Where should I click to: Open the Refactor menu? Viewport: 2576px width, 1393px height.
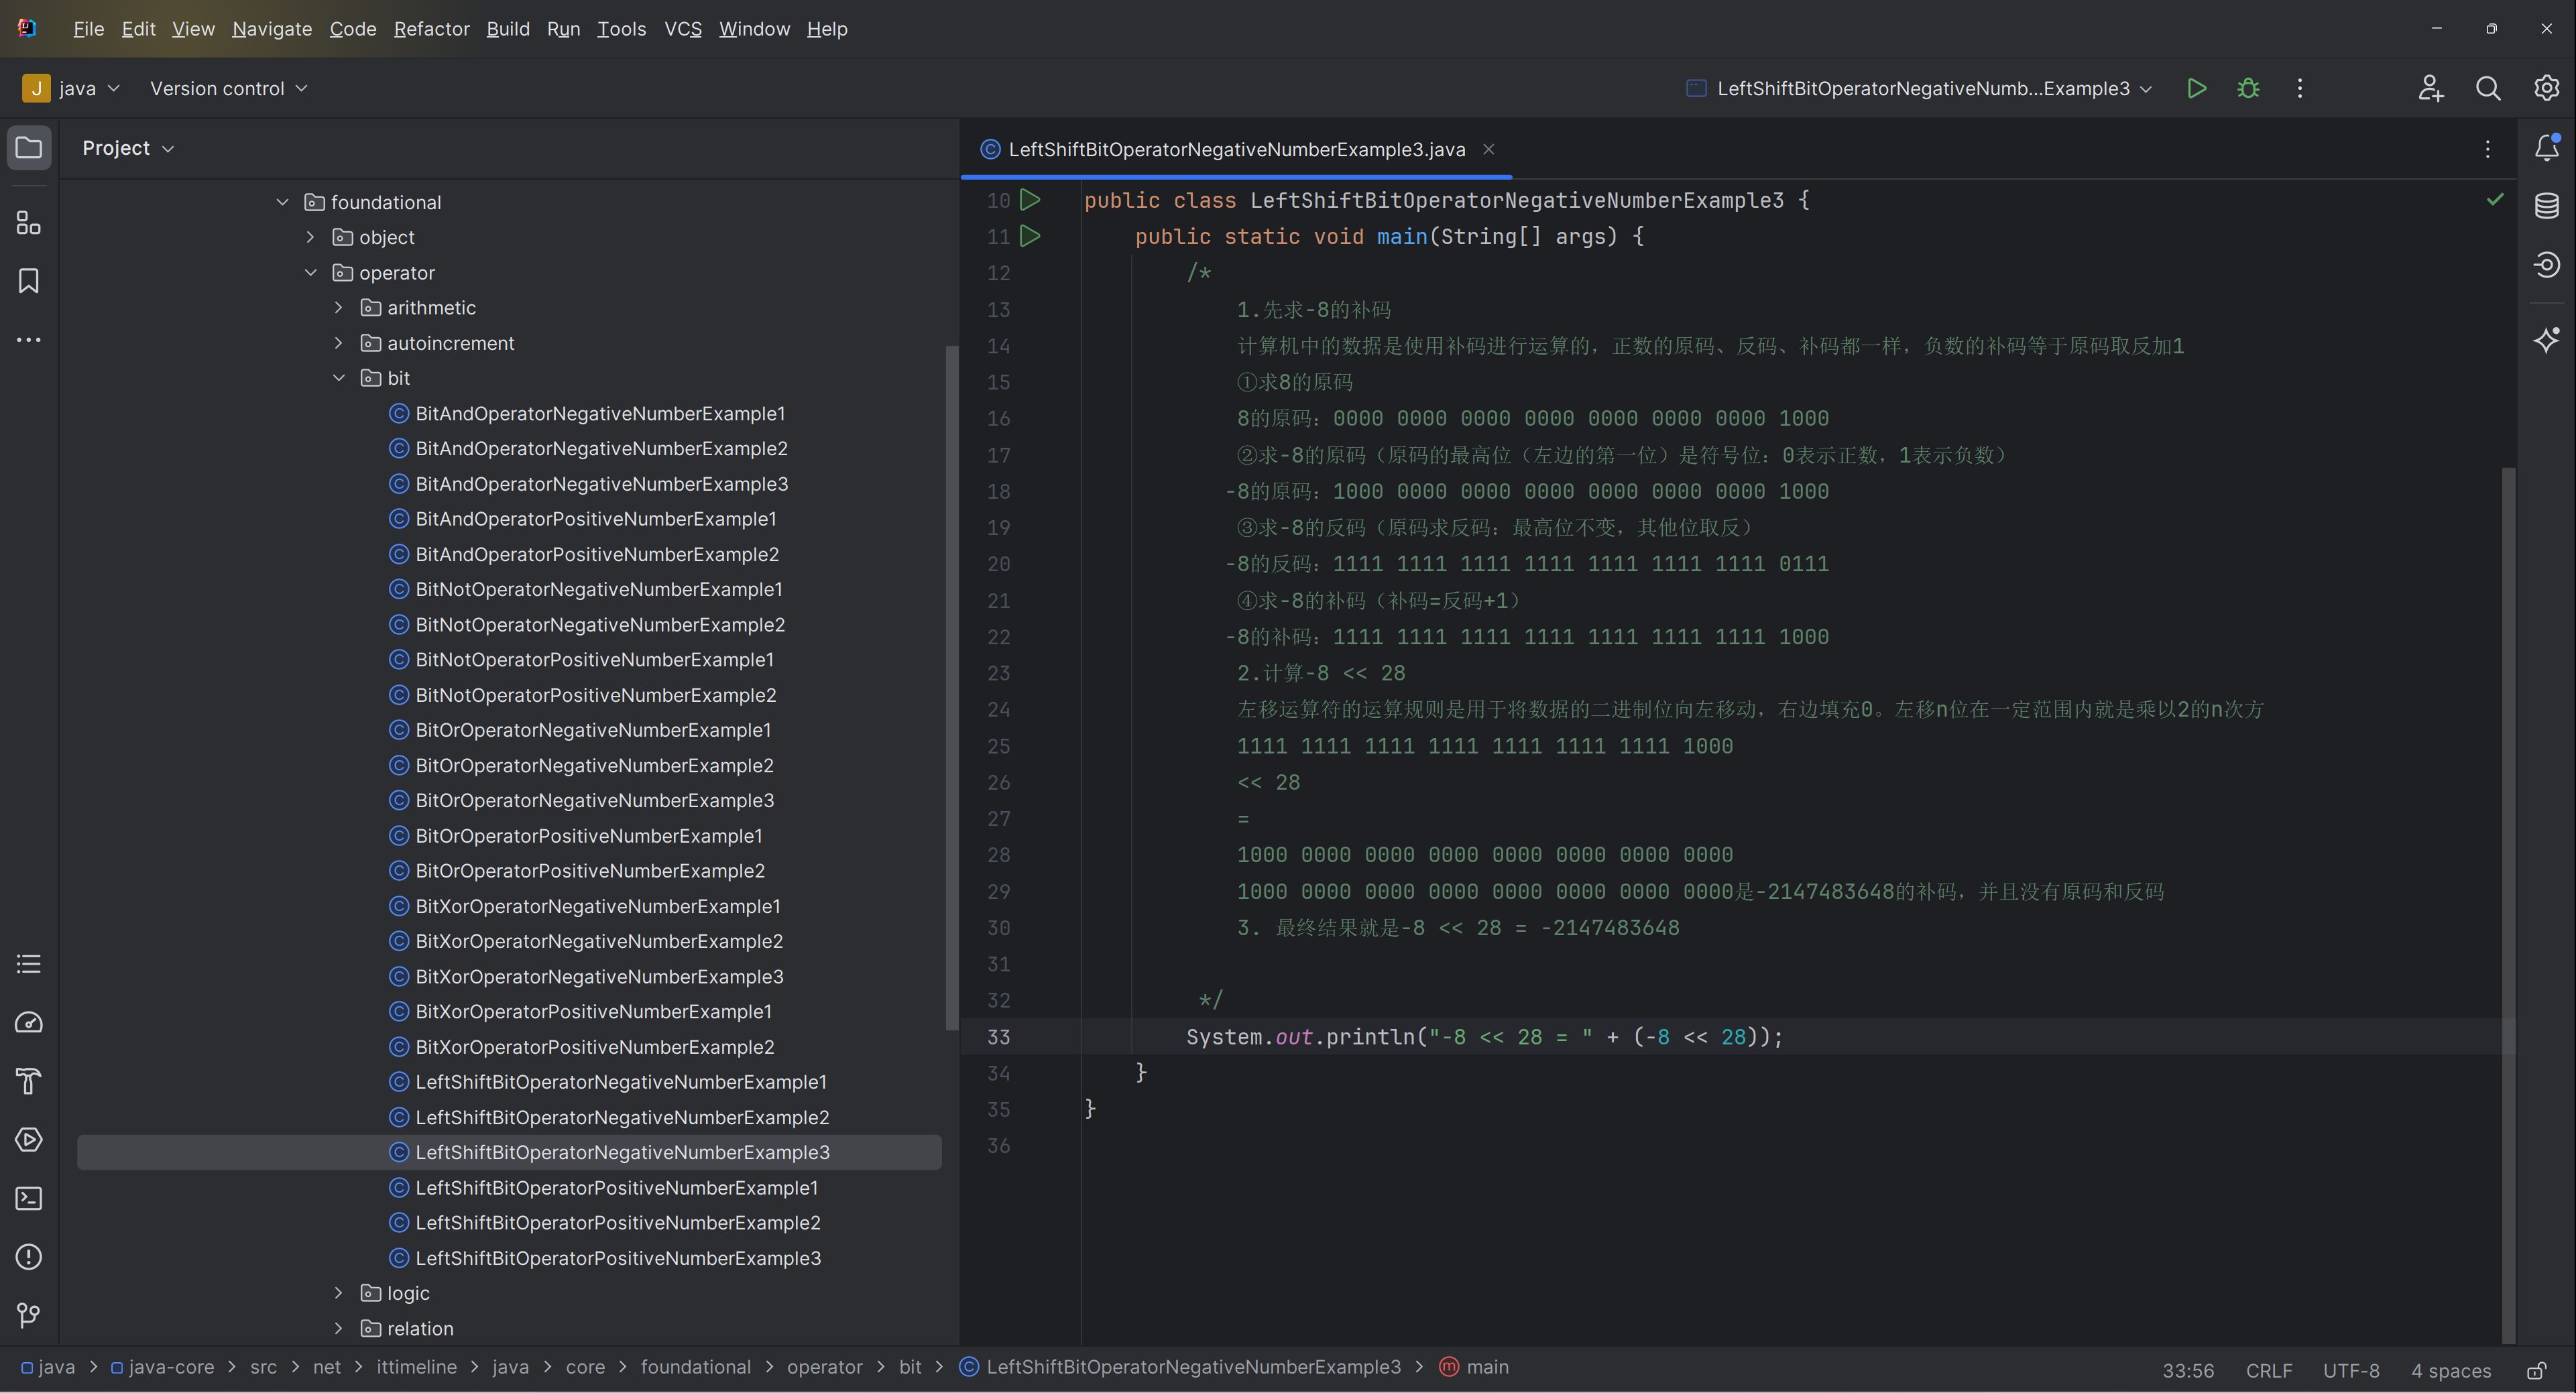(432, 29)
